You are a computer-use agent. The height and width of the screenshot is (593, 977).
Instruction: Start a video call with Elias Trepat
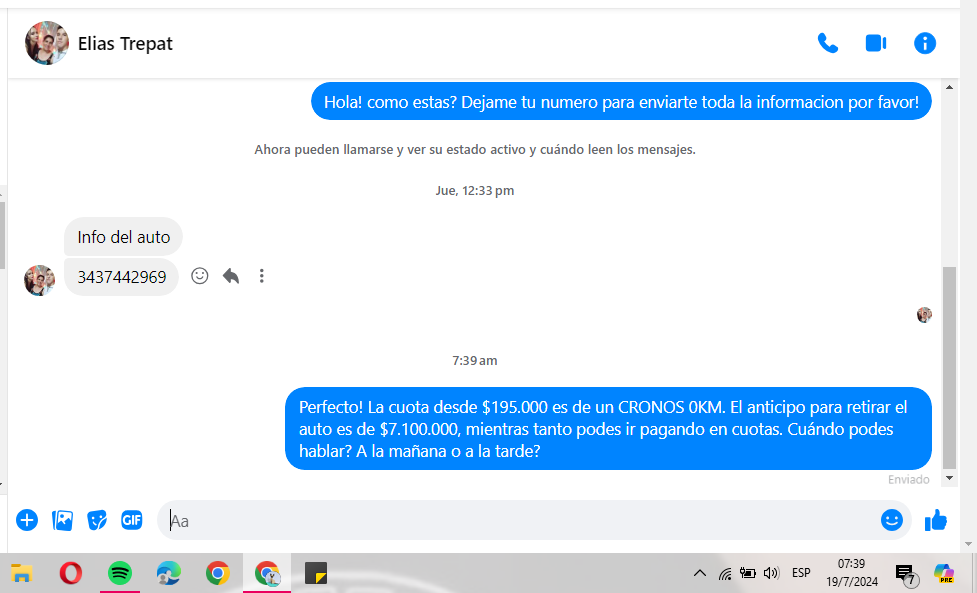(876, 43)
